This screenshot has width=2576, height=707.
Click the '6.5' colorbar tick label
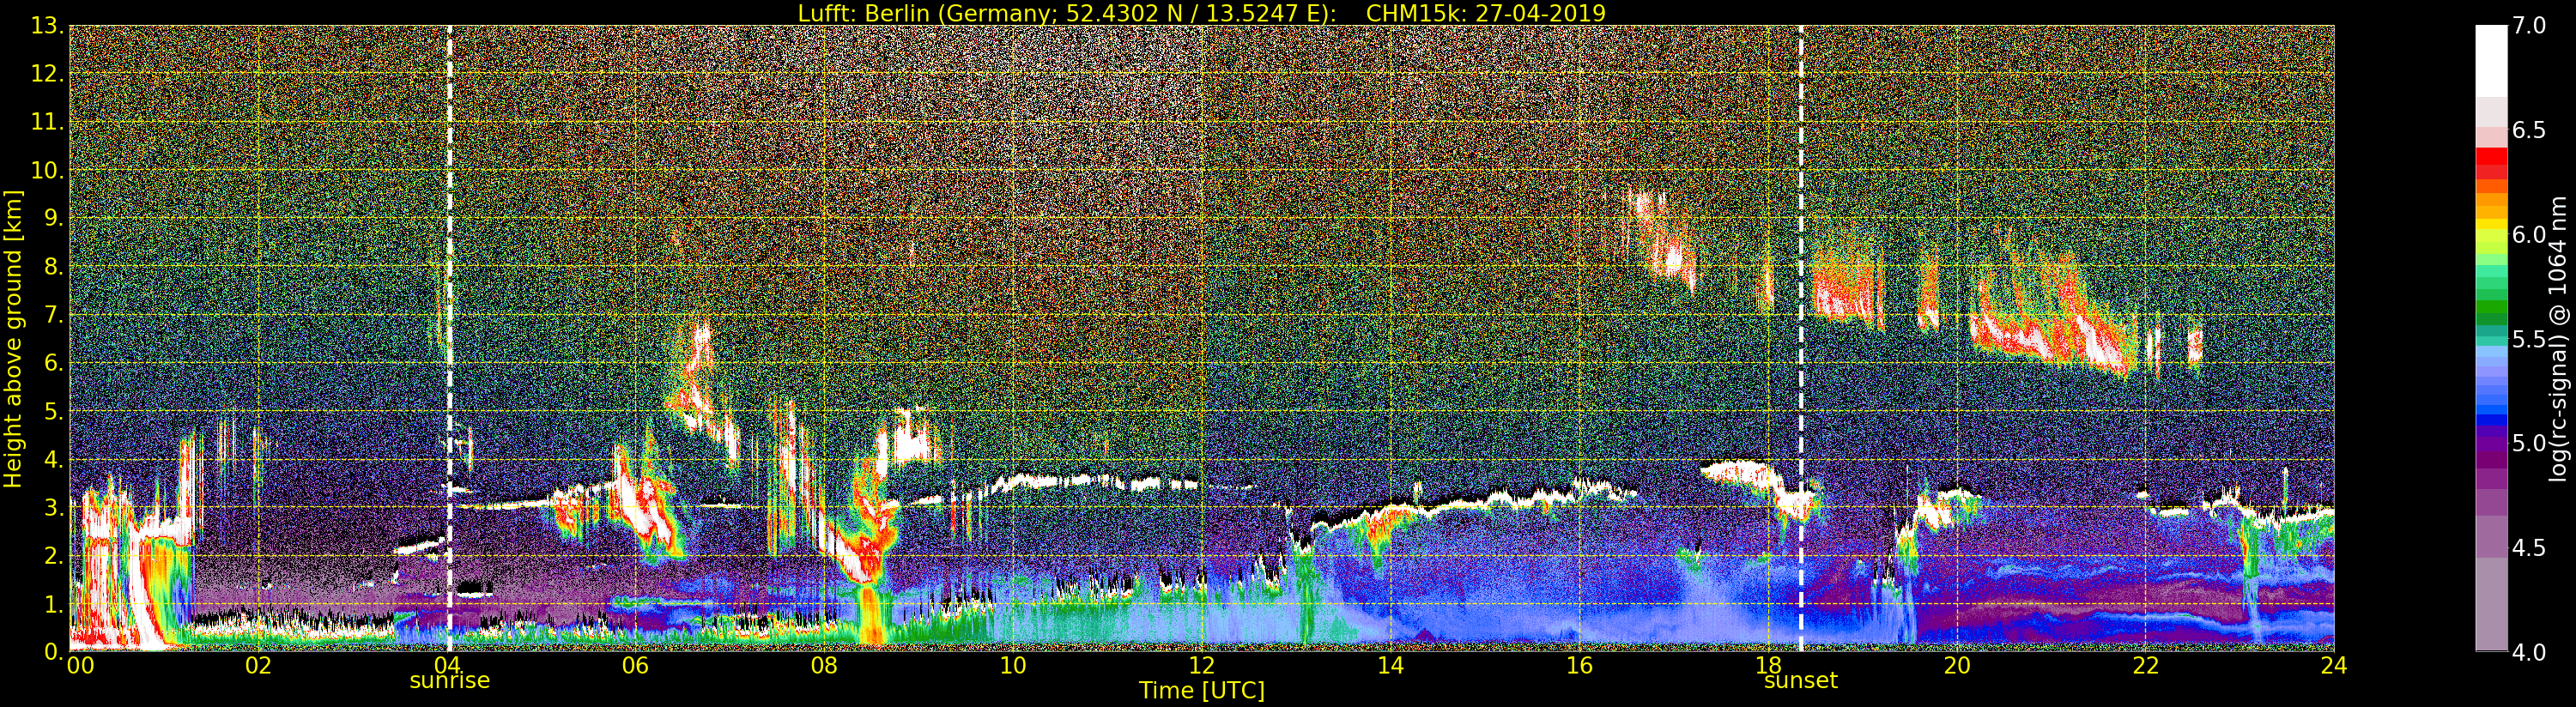(2529, 130)
